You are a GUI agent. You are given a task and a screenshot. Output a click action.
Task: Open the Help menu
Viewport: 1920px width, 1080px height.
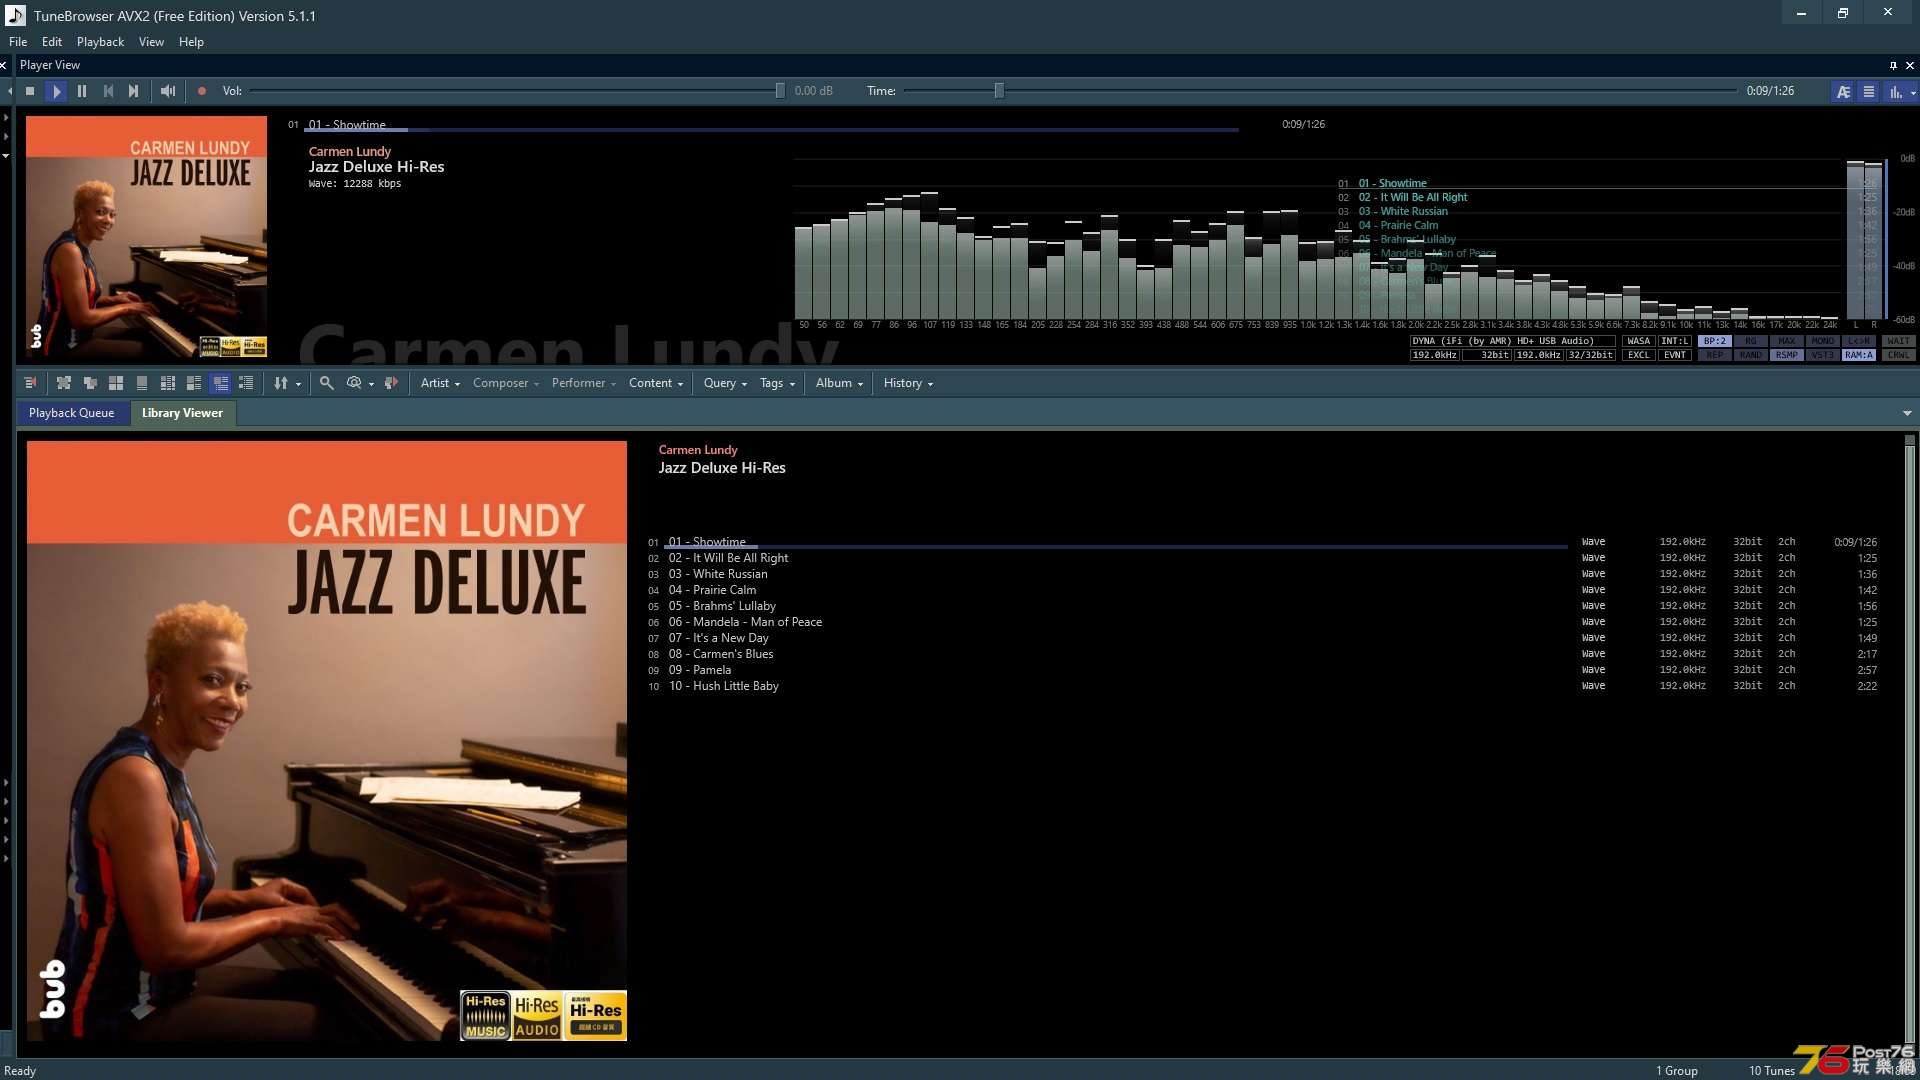point(191,42)
